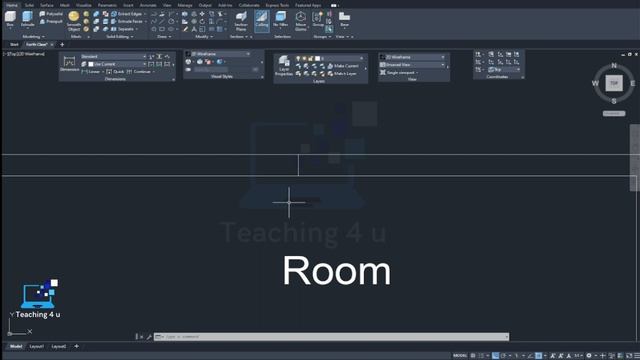Image resolution: width=640 pixels, height=360 pixels.
Task: Add a new drawing tab with plus
Action: [62, 44]
